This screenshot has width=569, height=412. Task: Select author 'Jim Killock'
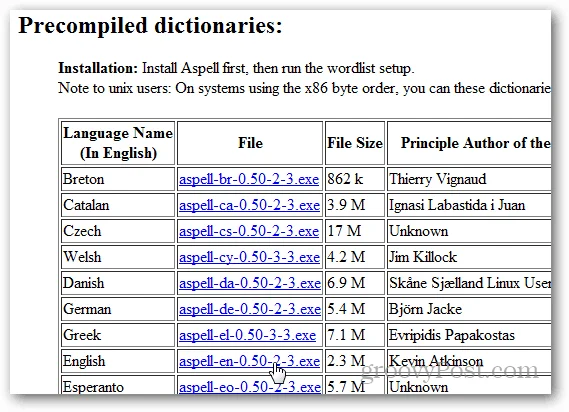point(423,257)
